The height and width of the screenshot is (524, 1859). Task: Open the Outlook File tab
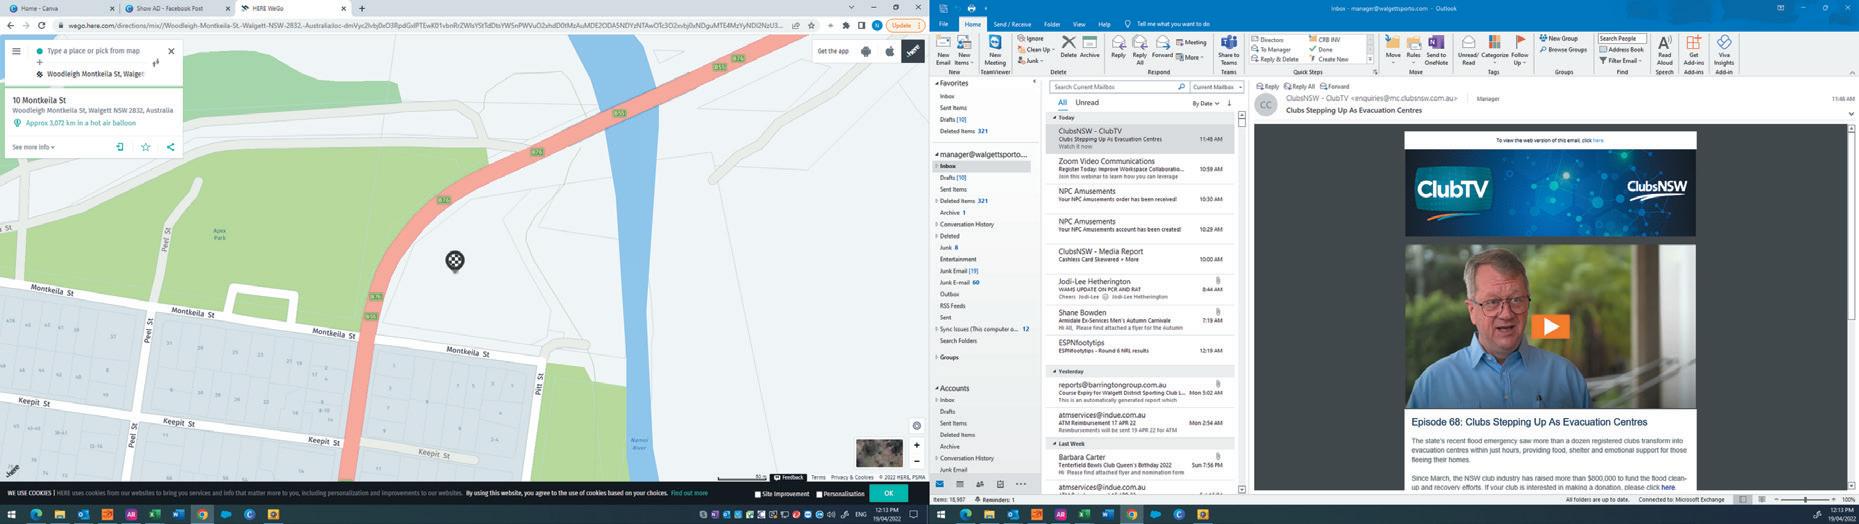click(943, 24)
